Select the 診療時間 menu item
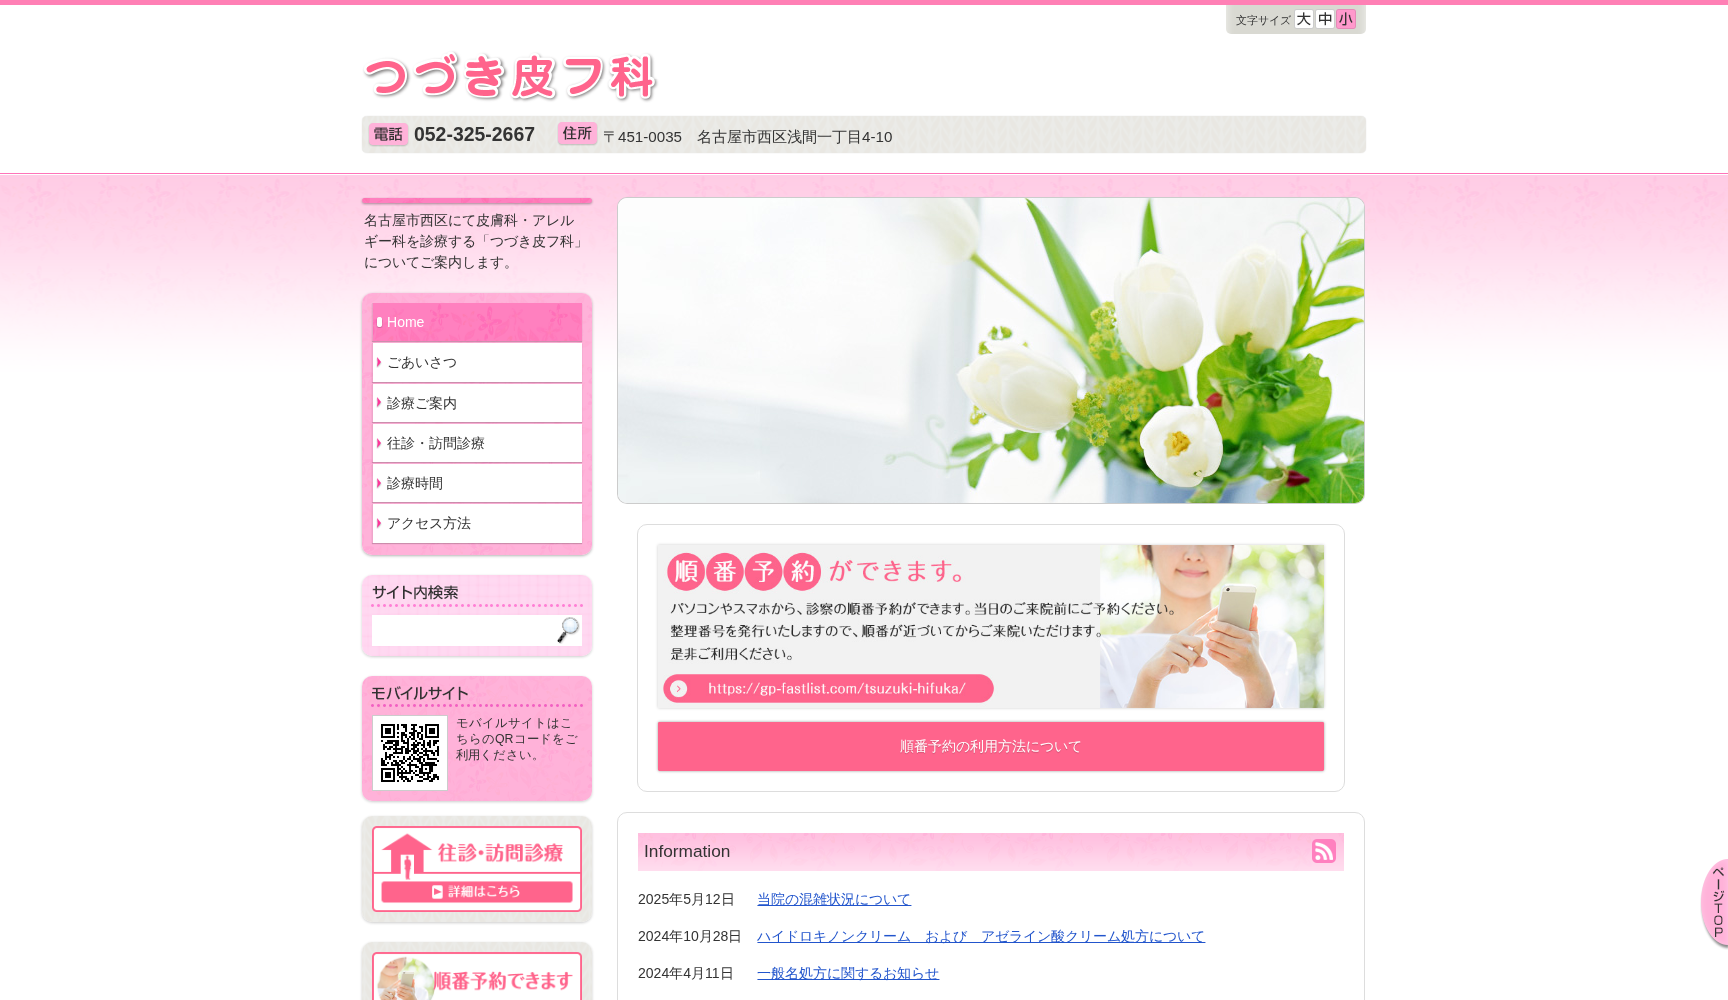 [x=414, y=482]
